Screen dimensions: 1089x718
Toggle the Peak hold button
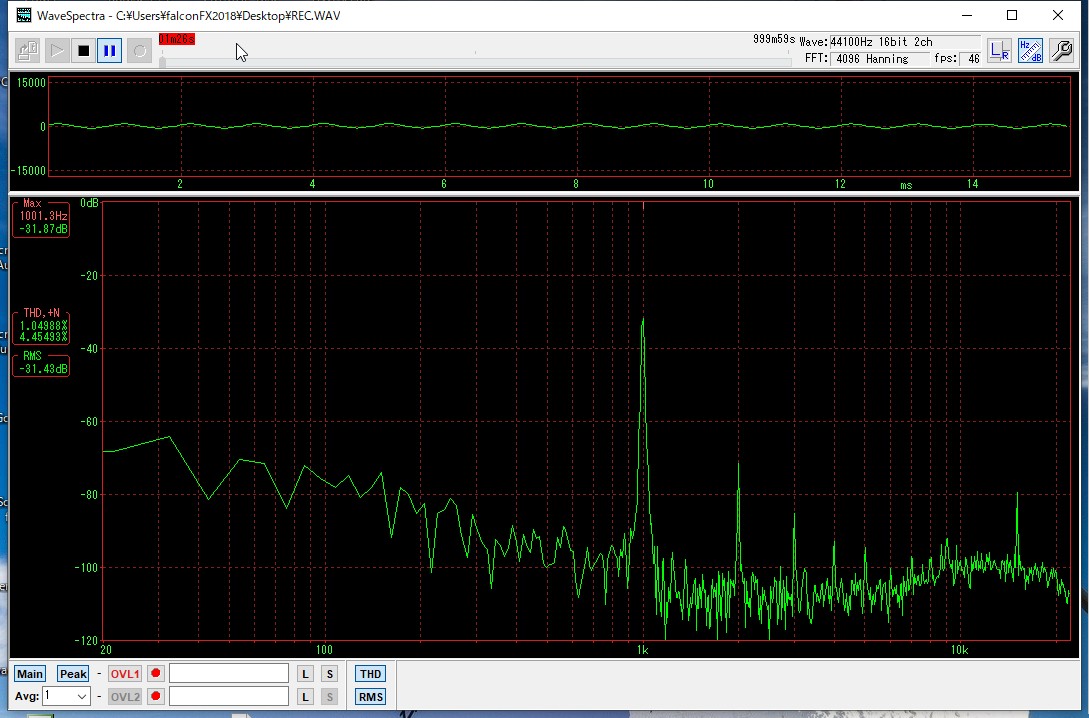pyautogui.click(x=73, y=674)
